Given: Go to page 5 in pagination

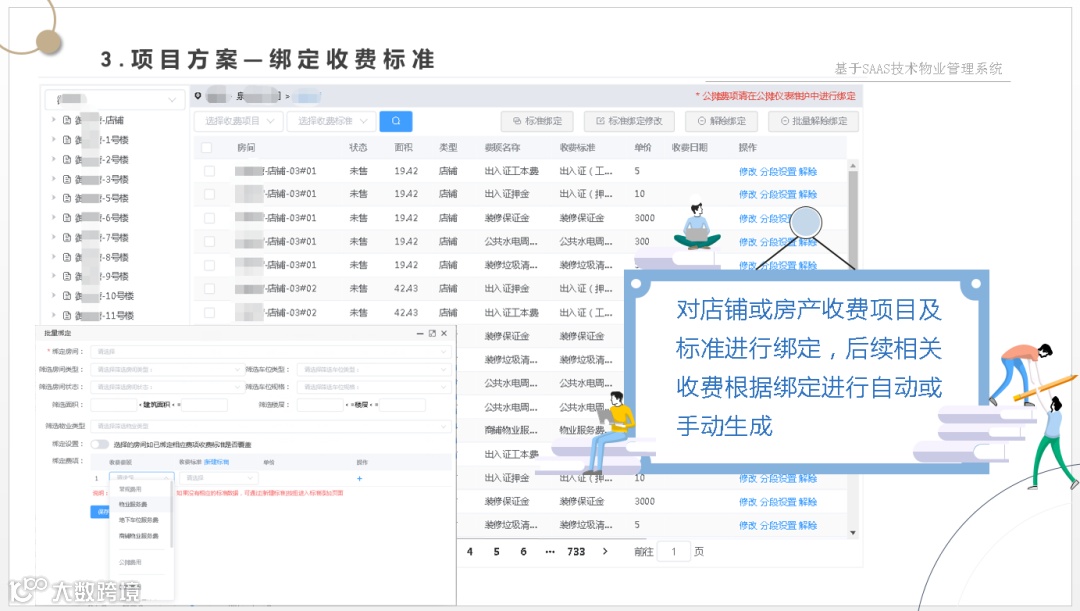Looking at the screenshot, I should point(496,552).
